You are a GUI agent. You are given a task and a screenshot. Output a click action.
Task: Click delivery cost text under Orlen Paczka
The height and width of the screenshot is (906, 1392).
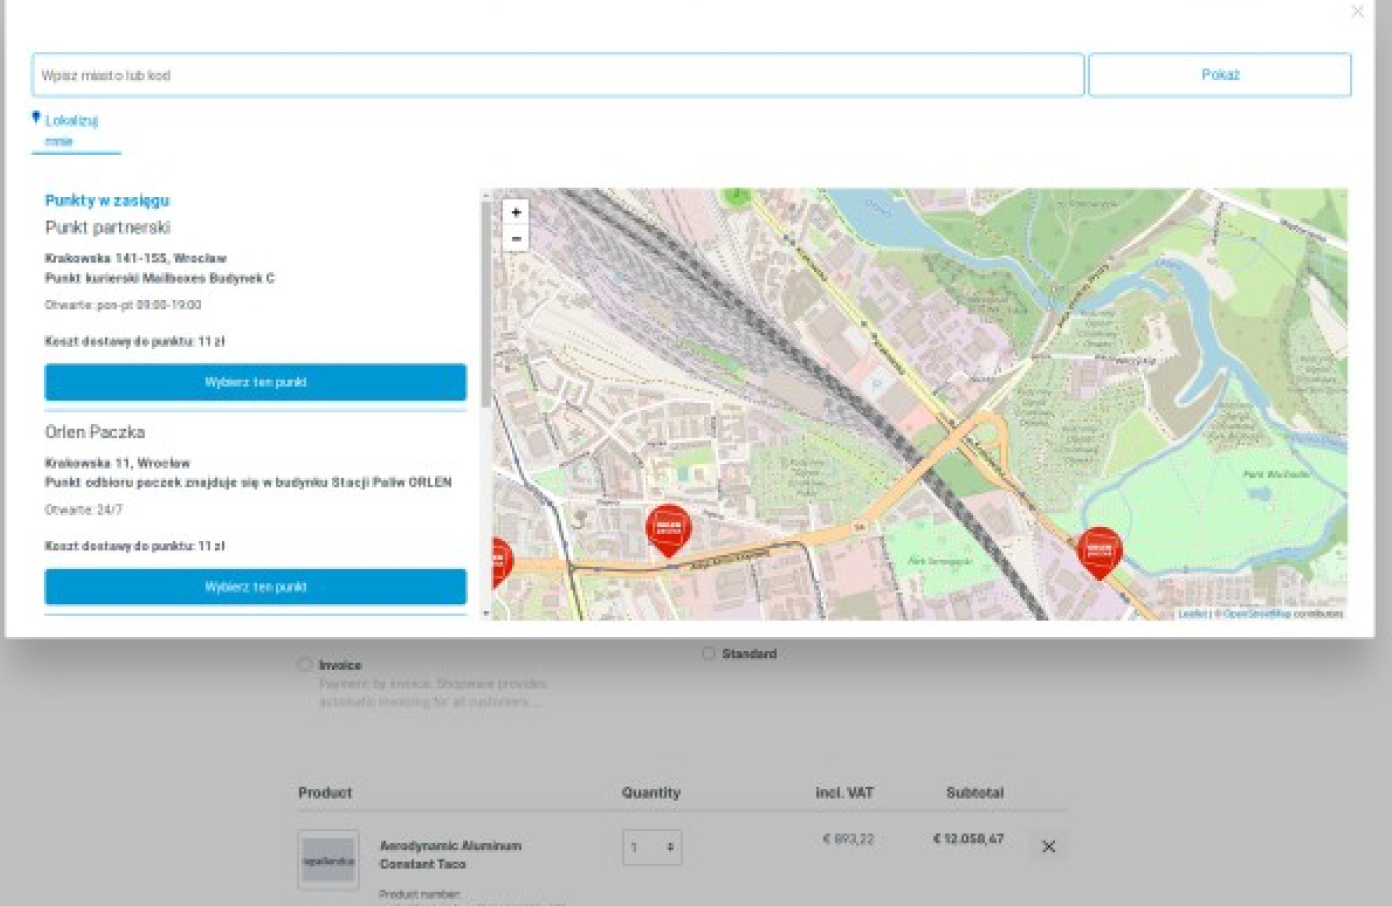135,546
